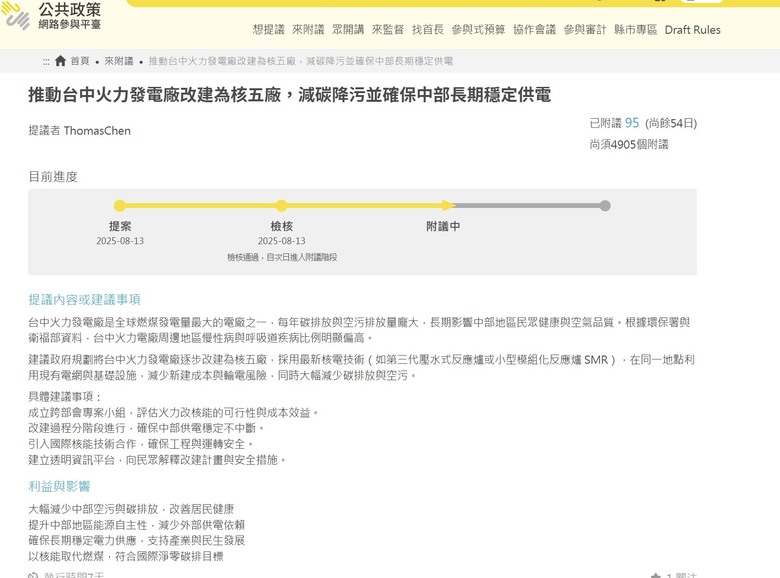780x578 pixels.
Task: Click the 利益與影響 heading
Action: (x=59, y=486)
